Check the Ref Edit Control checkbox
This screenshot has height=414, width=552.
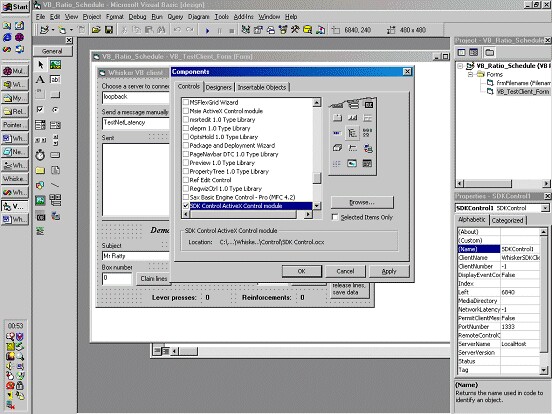tap(186, 180)
